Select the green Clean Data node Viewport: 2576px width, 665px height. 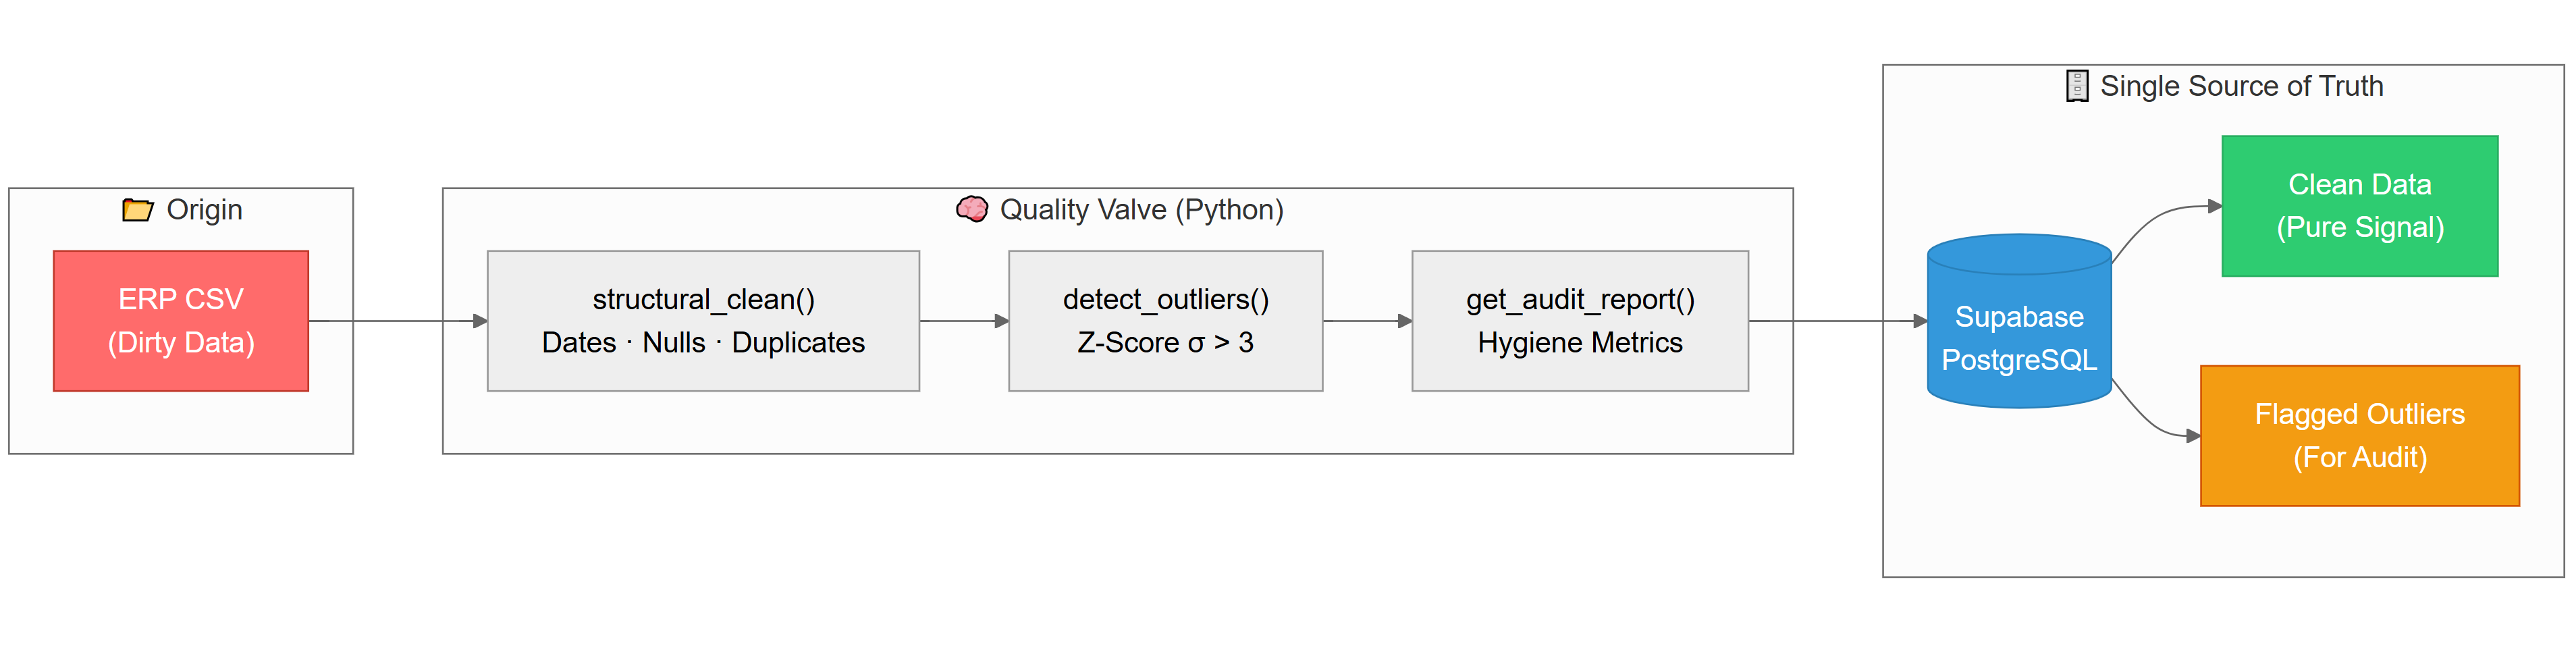tap(2360, 206)
